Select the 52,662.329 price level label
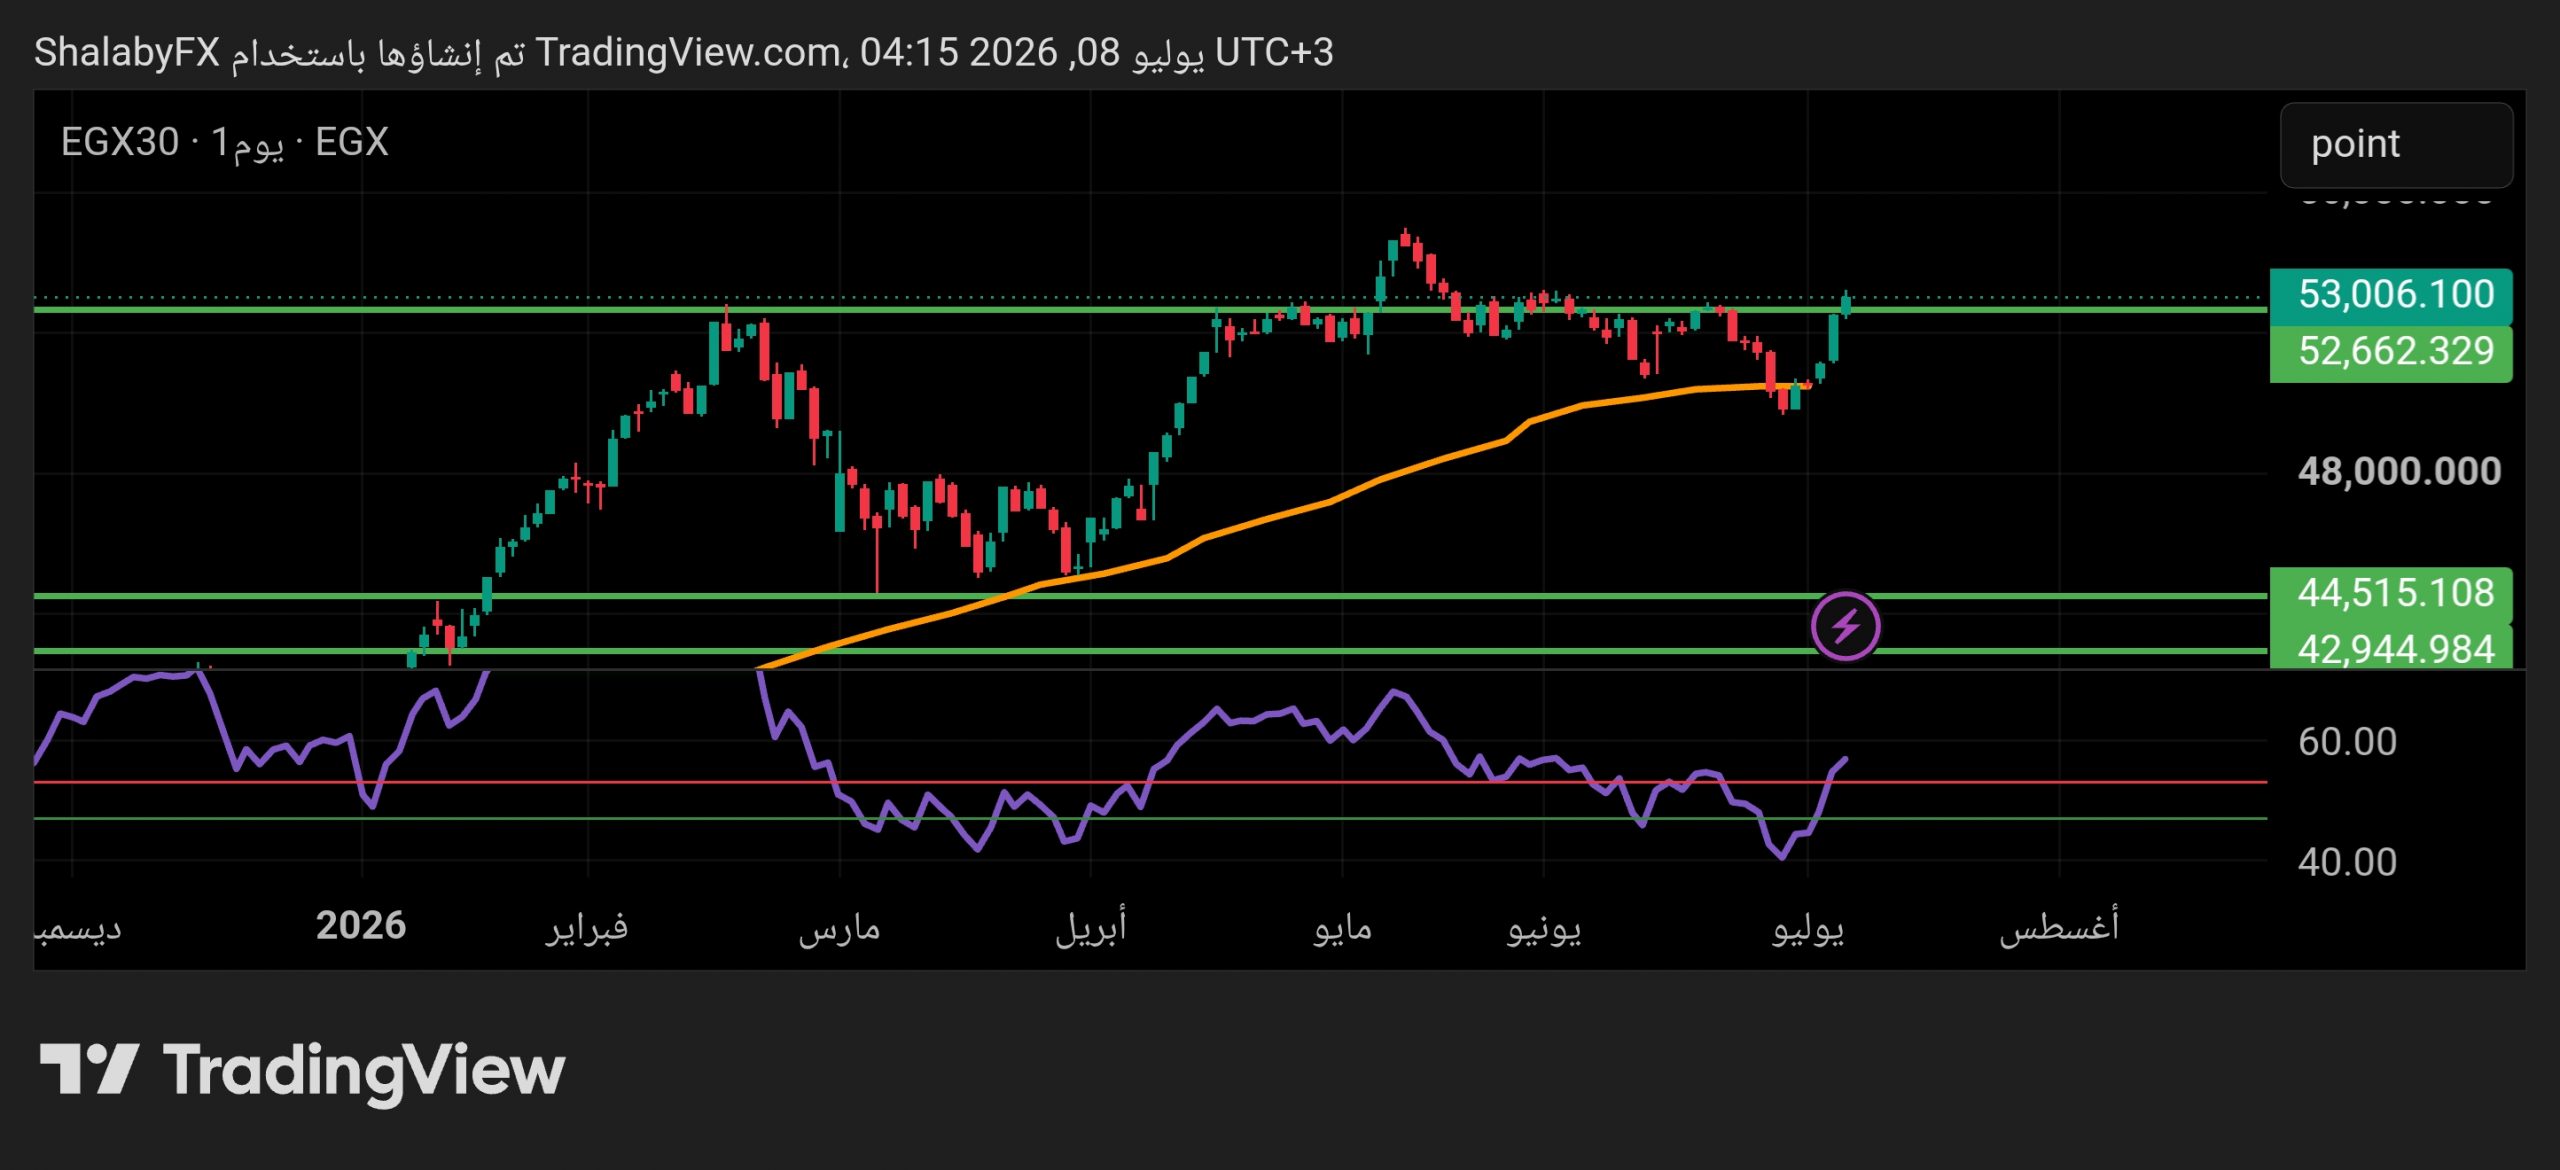Viewport: 2560px width, 1170px height. [x=2391, y=352]
